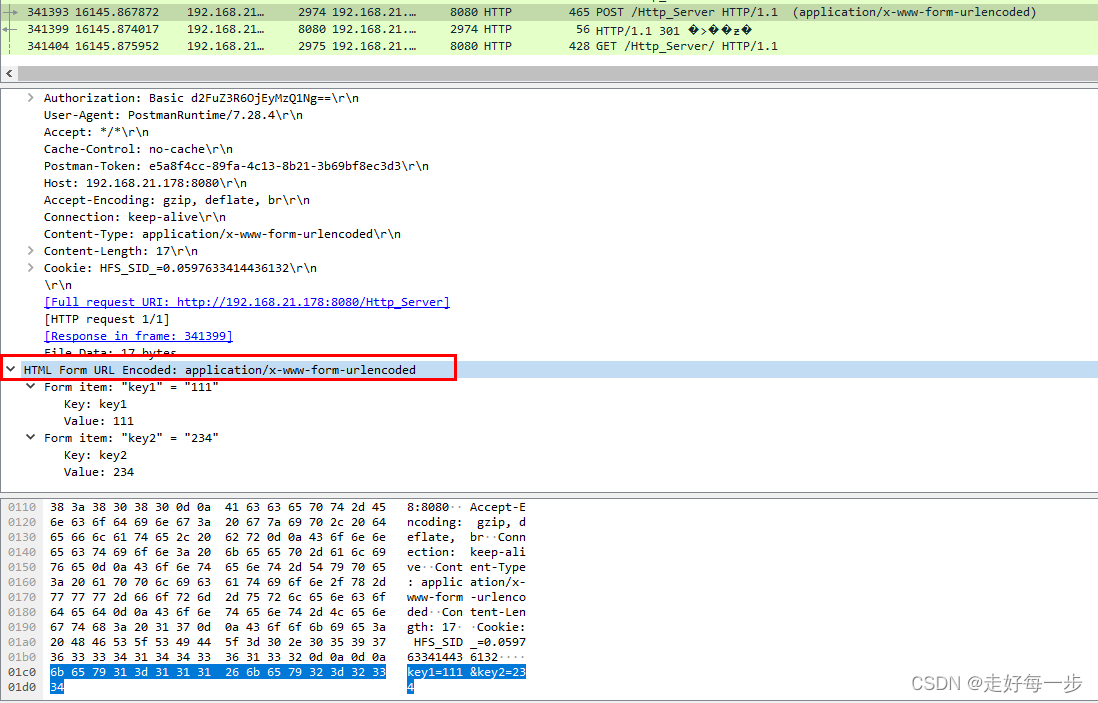Follow the Response in frame 341399 link
The height and width of the screenshot is (703, 1098).
coord(138,335)
